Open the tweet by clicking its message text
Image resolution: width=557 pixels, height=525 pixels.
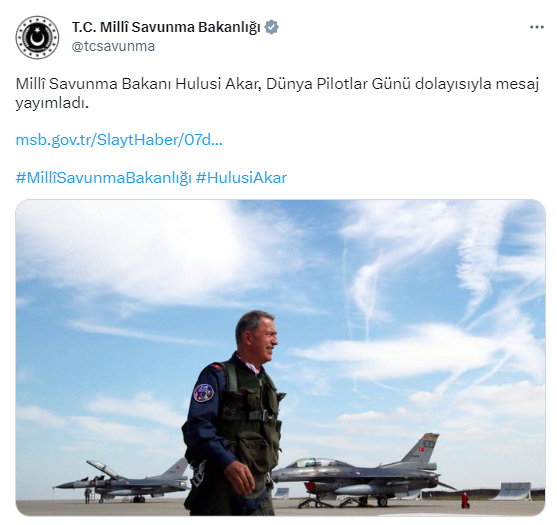(277, 94)
